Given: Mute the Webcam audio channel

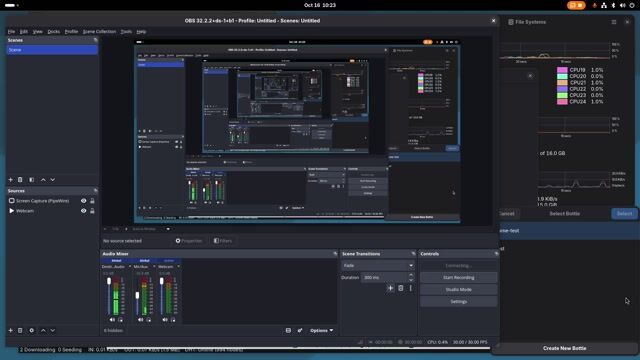Looking at the screenshot, I should coord(165,320).
